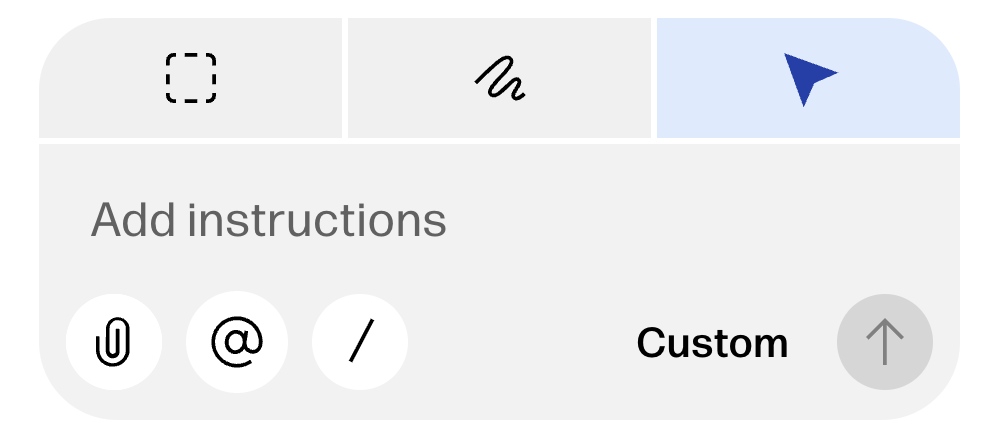This screenshot has width=982, height=444.
Task: Open the @ mentions picker
Action: (237, 343)
